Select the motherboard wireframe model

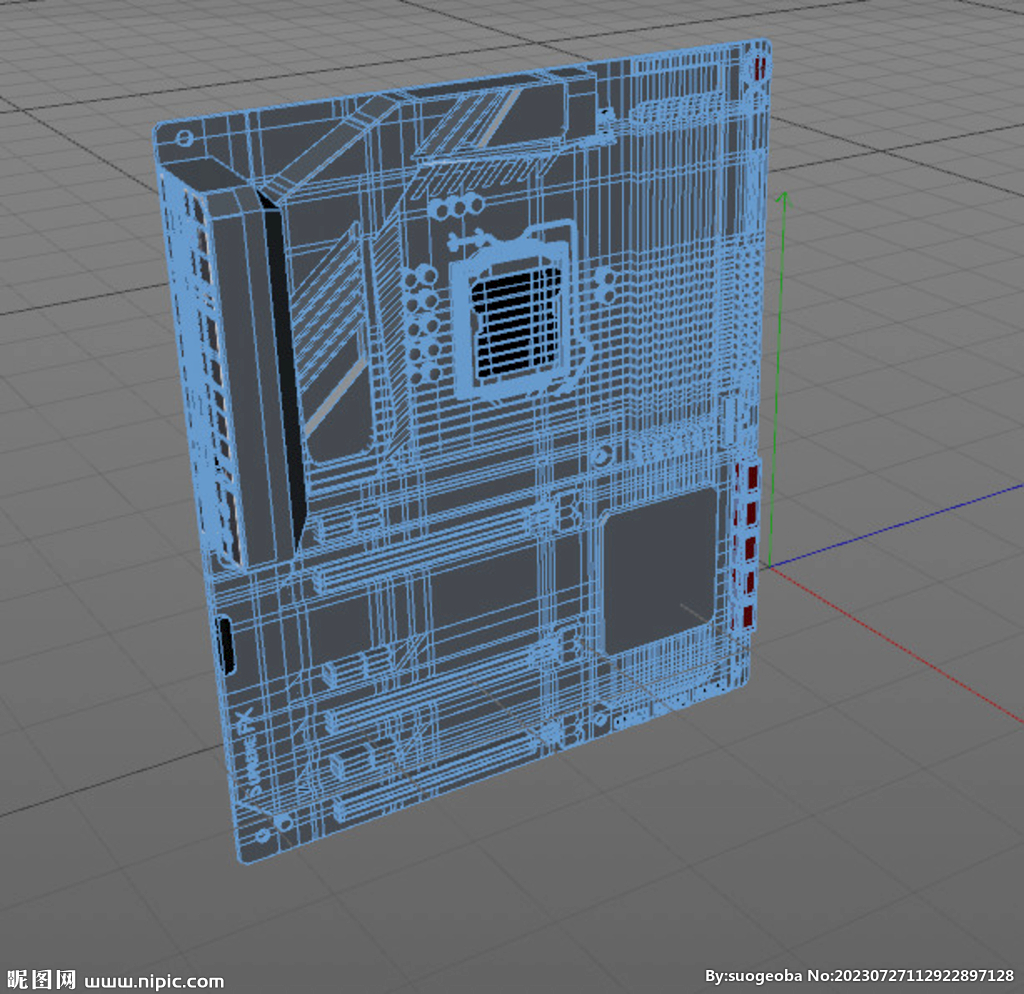click(462, 451)
